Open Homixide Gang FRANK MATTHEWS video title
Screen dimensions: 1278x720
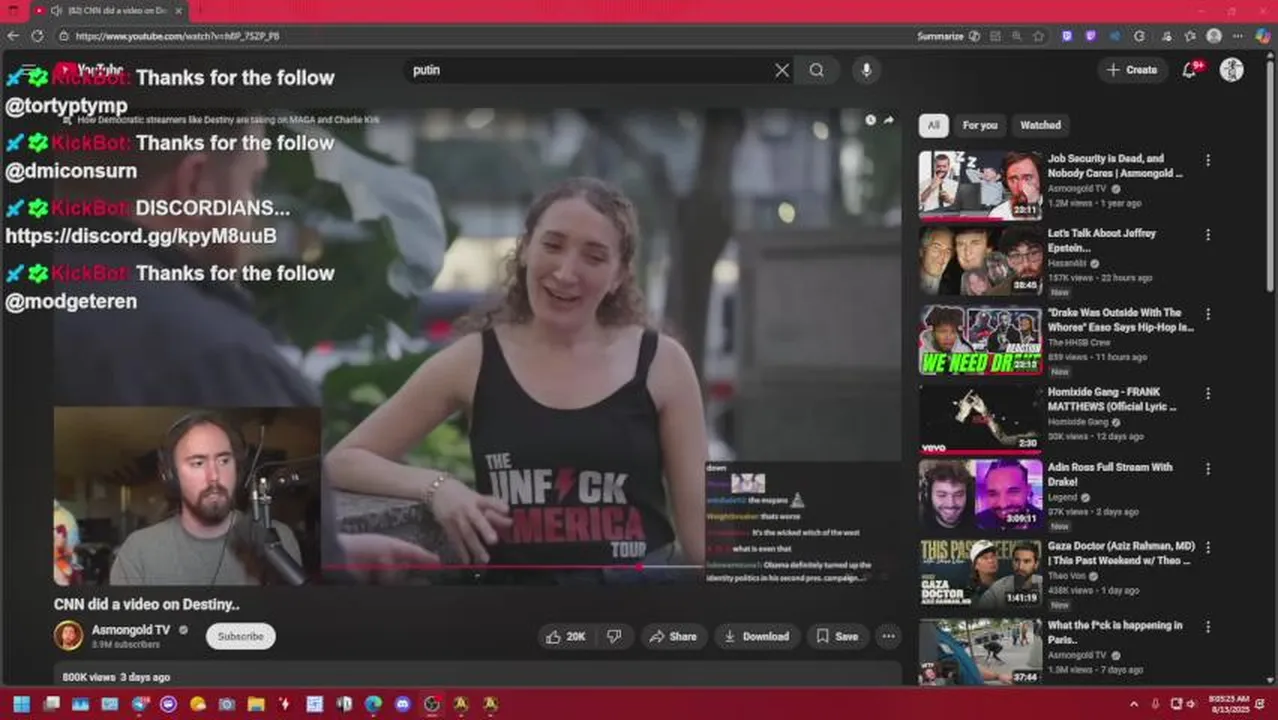click(1112, 399)
